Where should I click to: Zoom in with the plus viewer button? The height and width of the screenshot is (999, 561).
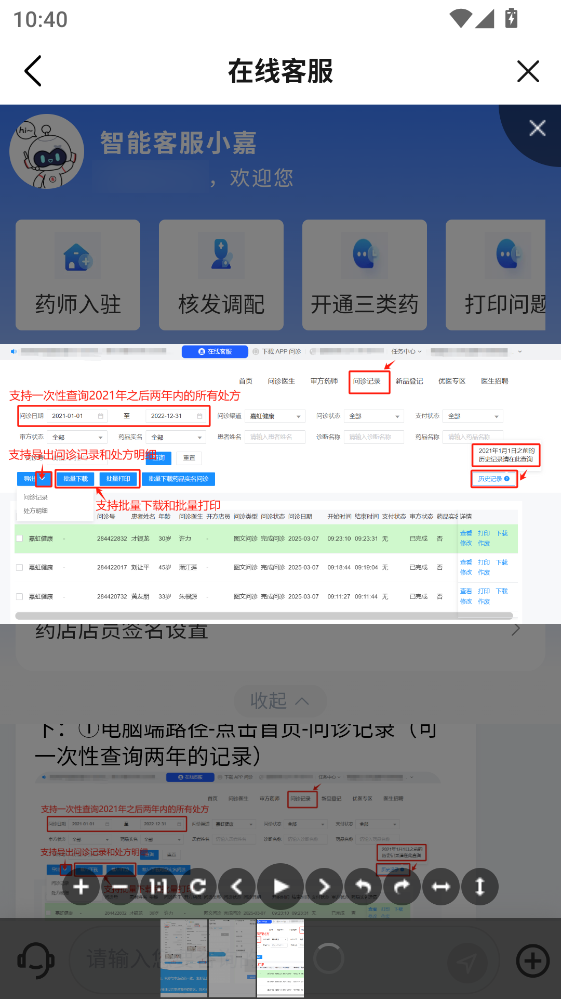pyautogui.click(x=82, y=887)
